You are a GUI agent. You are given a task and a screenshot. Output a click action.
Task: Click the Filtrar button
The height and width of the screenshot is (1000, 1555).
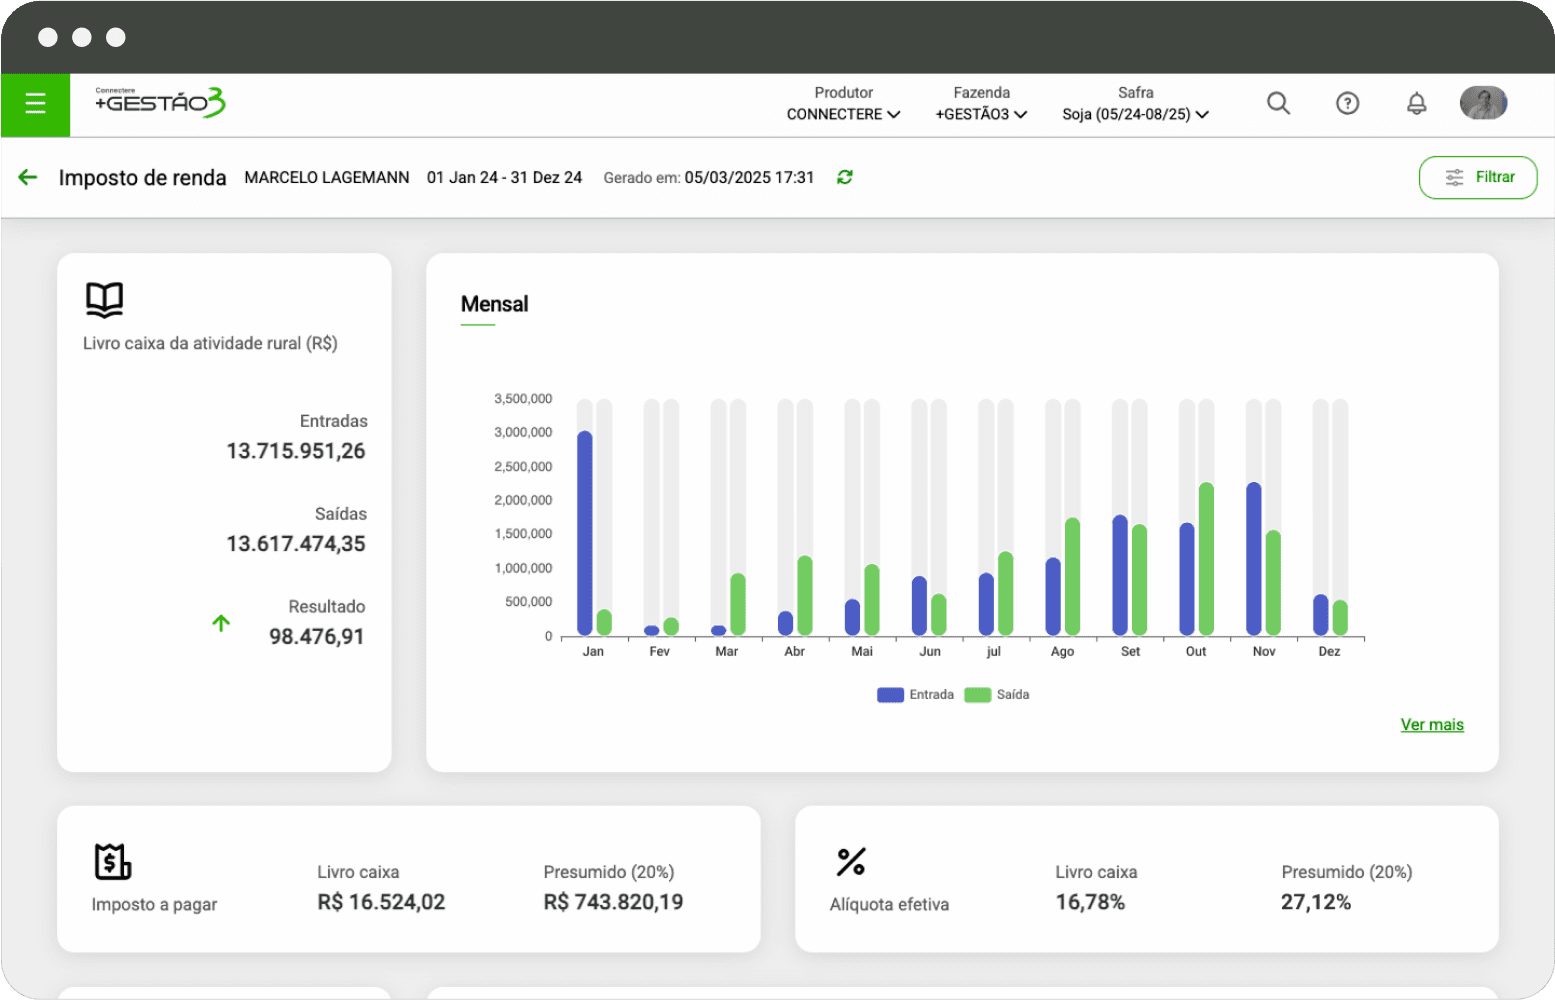[x=1477, y=177]
